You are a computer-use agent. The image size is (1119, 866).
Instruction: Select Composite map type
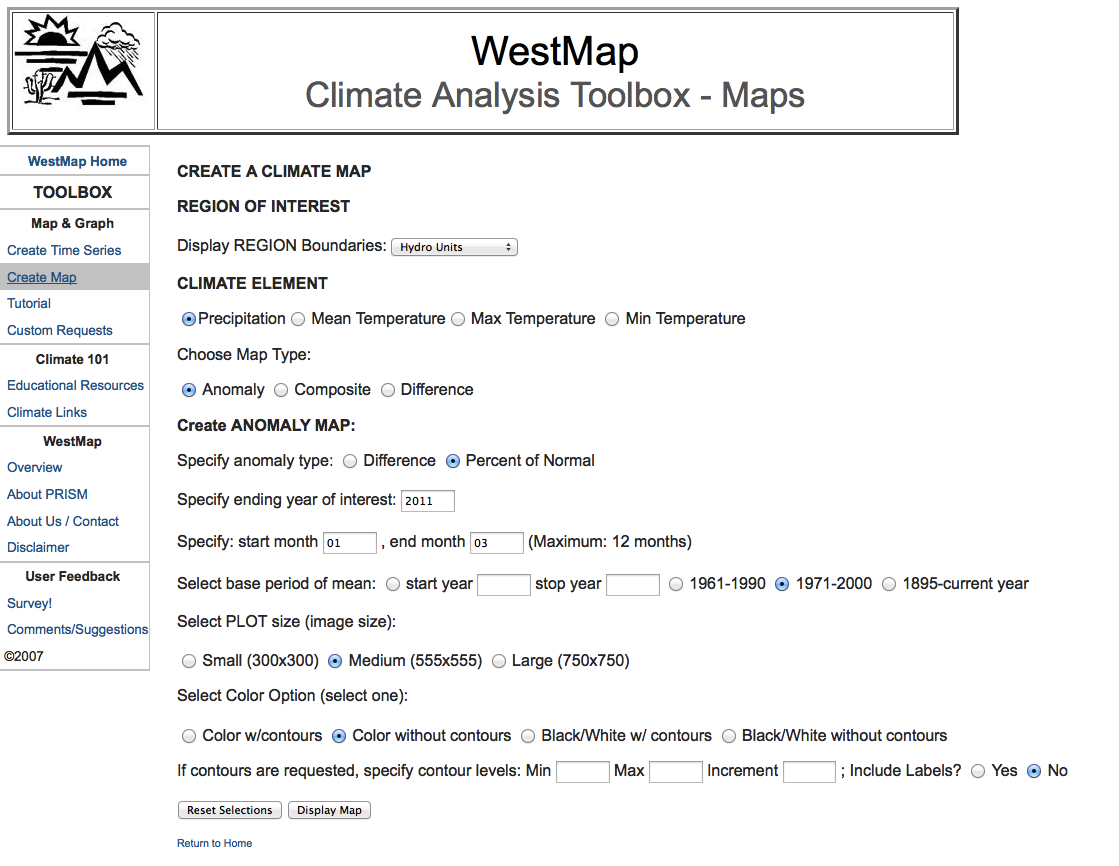281,390
